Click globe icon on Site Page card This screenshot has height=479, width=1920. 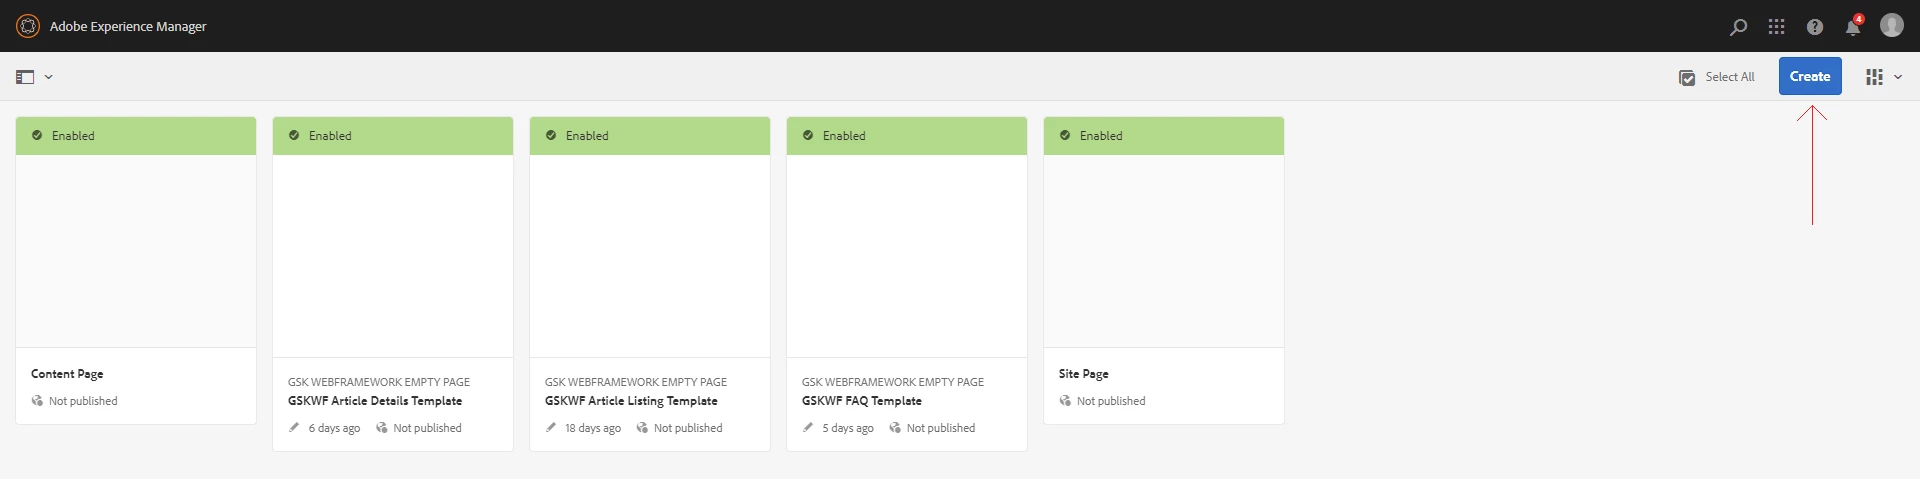1066,401
